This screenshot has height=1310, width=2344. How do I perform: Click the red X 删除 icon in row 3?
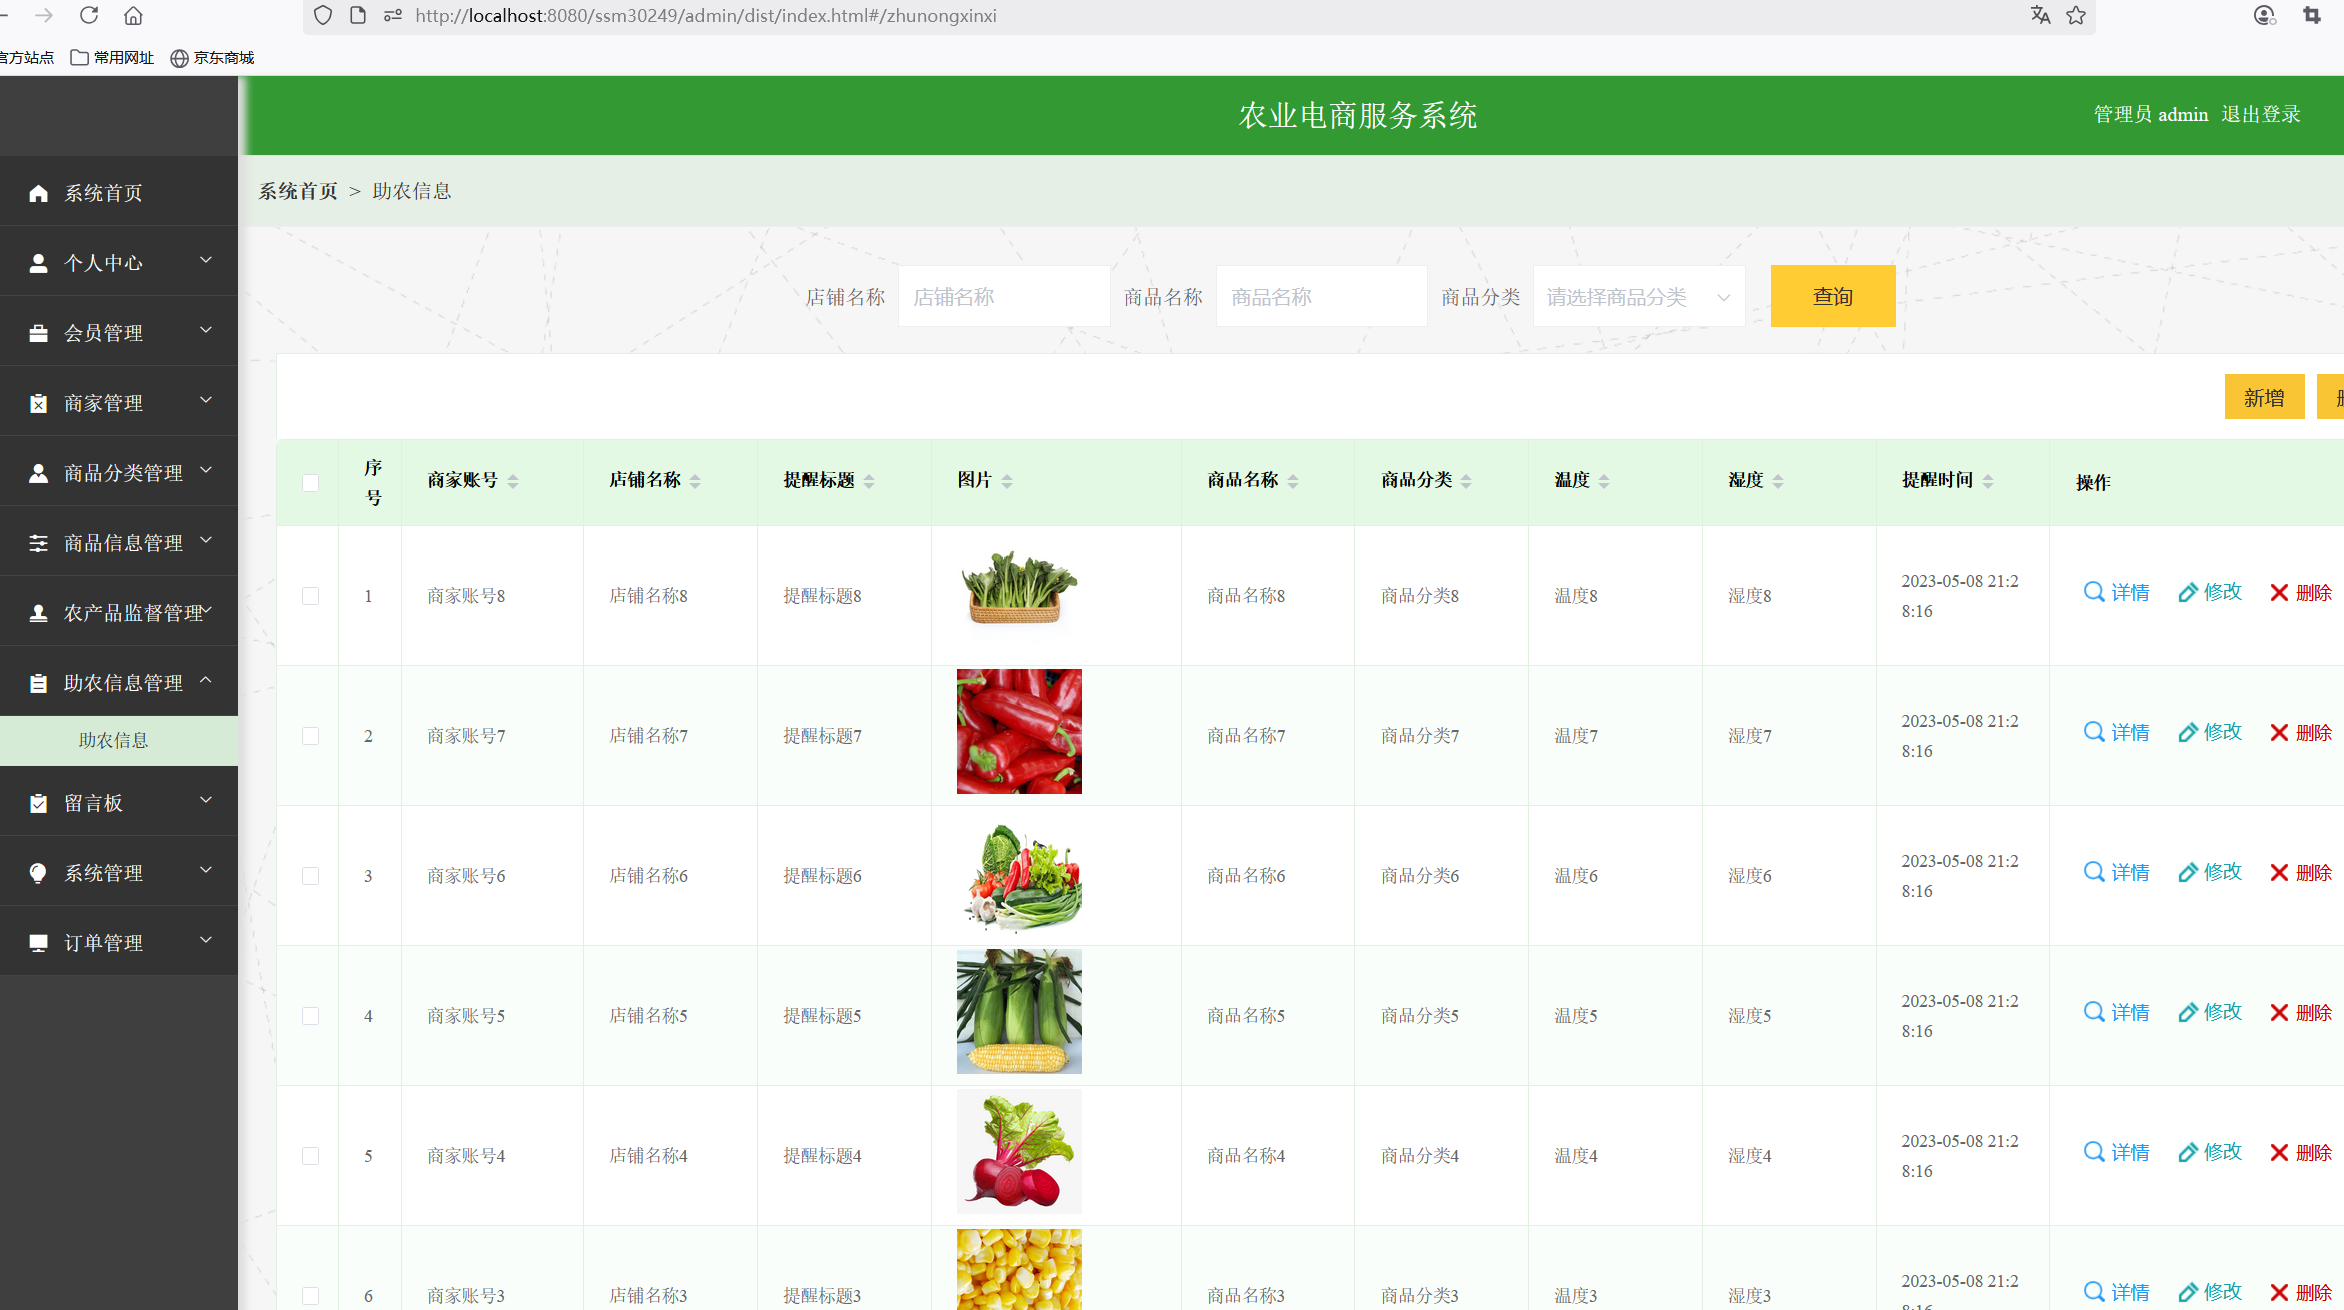[2280, 872]
